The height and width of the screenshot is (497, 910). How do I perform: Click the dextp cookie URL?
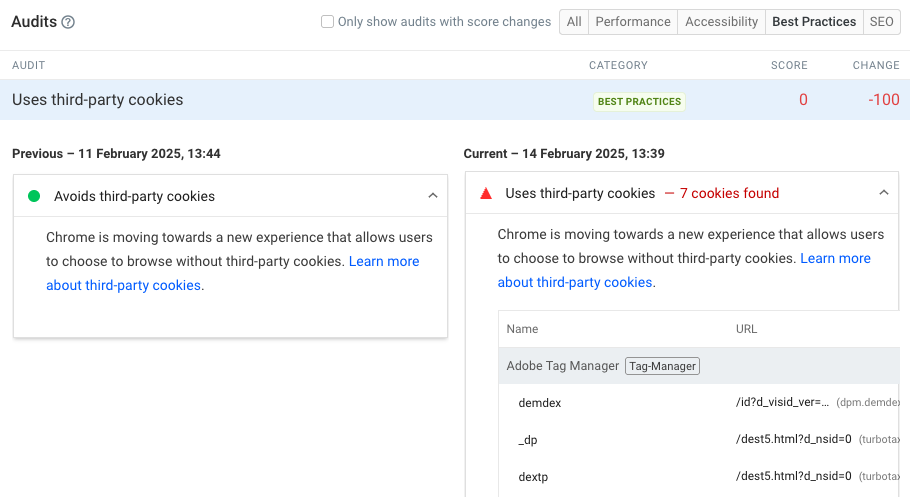[793, 476]
